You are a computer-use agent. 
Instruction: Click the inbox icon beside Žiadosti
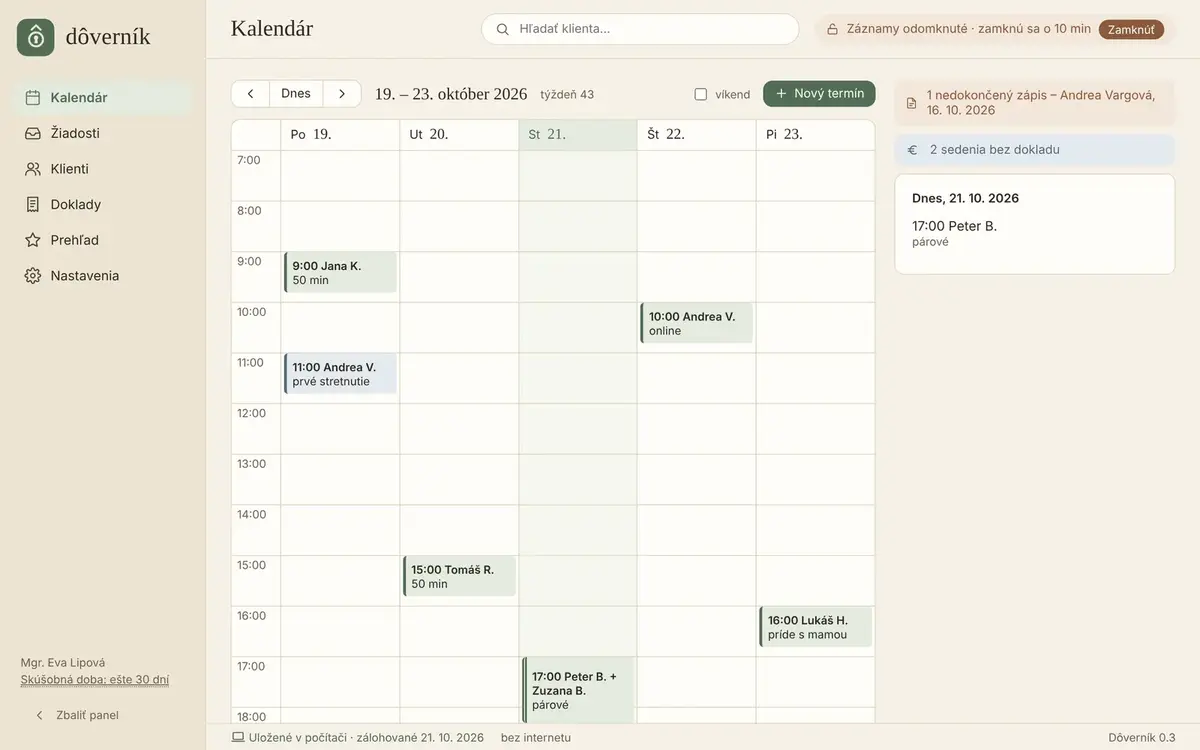tap(33, 133)
